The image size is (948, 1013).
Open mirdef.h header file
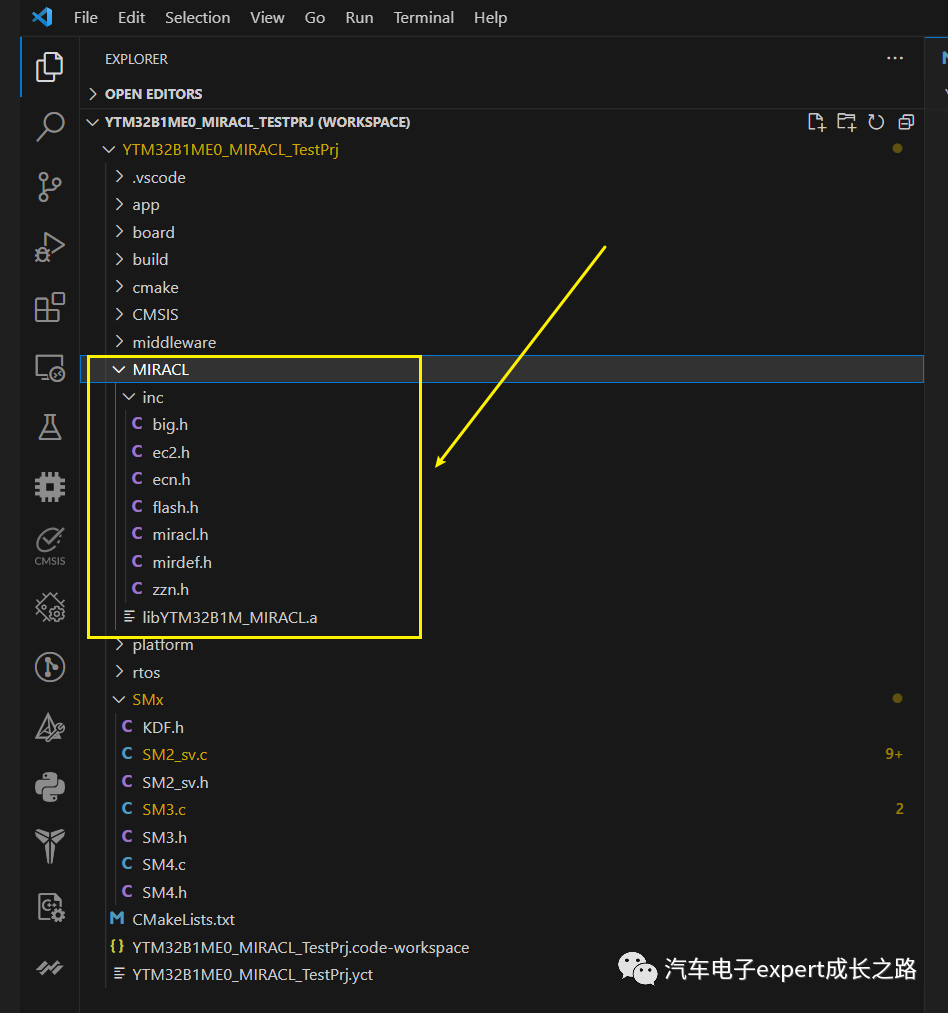501,562
